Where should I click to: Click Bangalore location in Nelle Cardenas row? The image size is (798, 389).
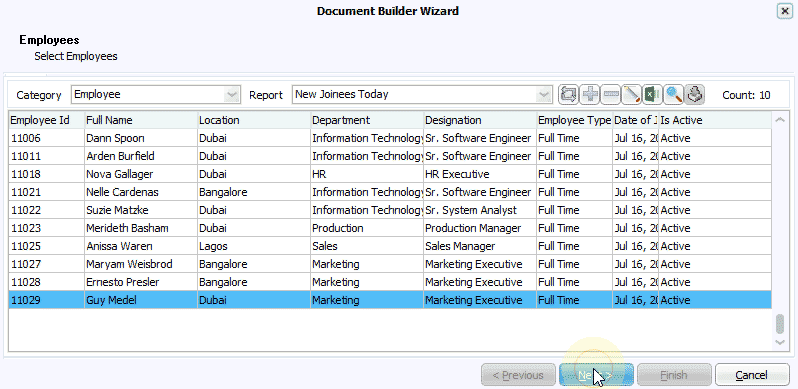pos(254,192)
